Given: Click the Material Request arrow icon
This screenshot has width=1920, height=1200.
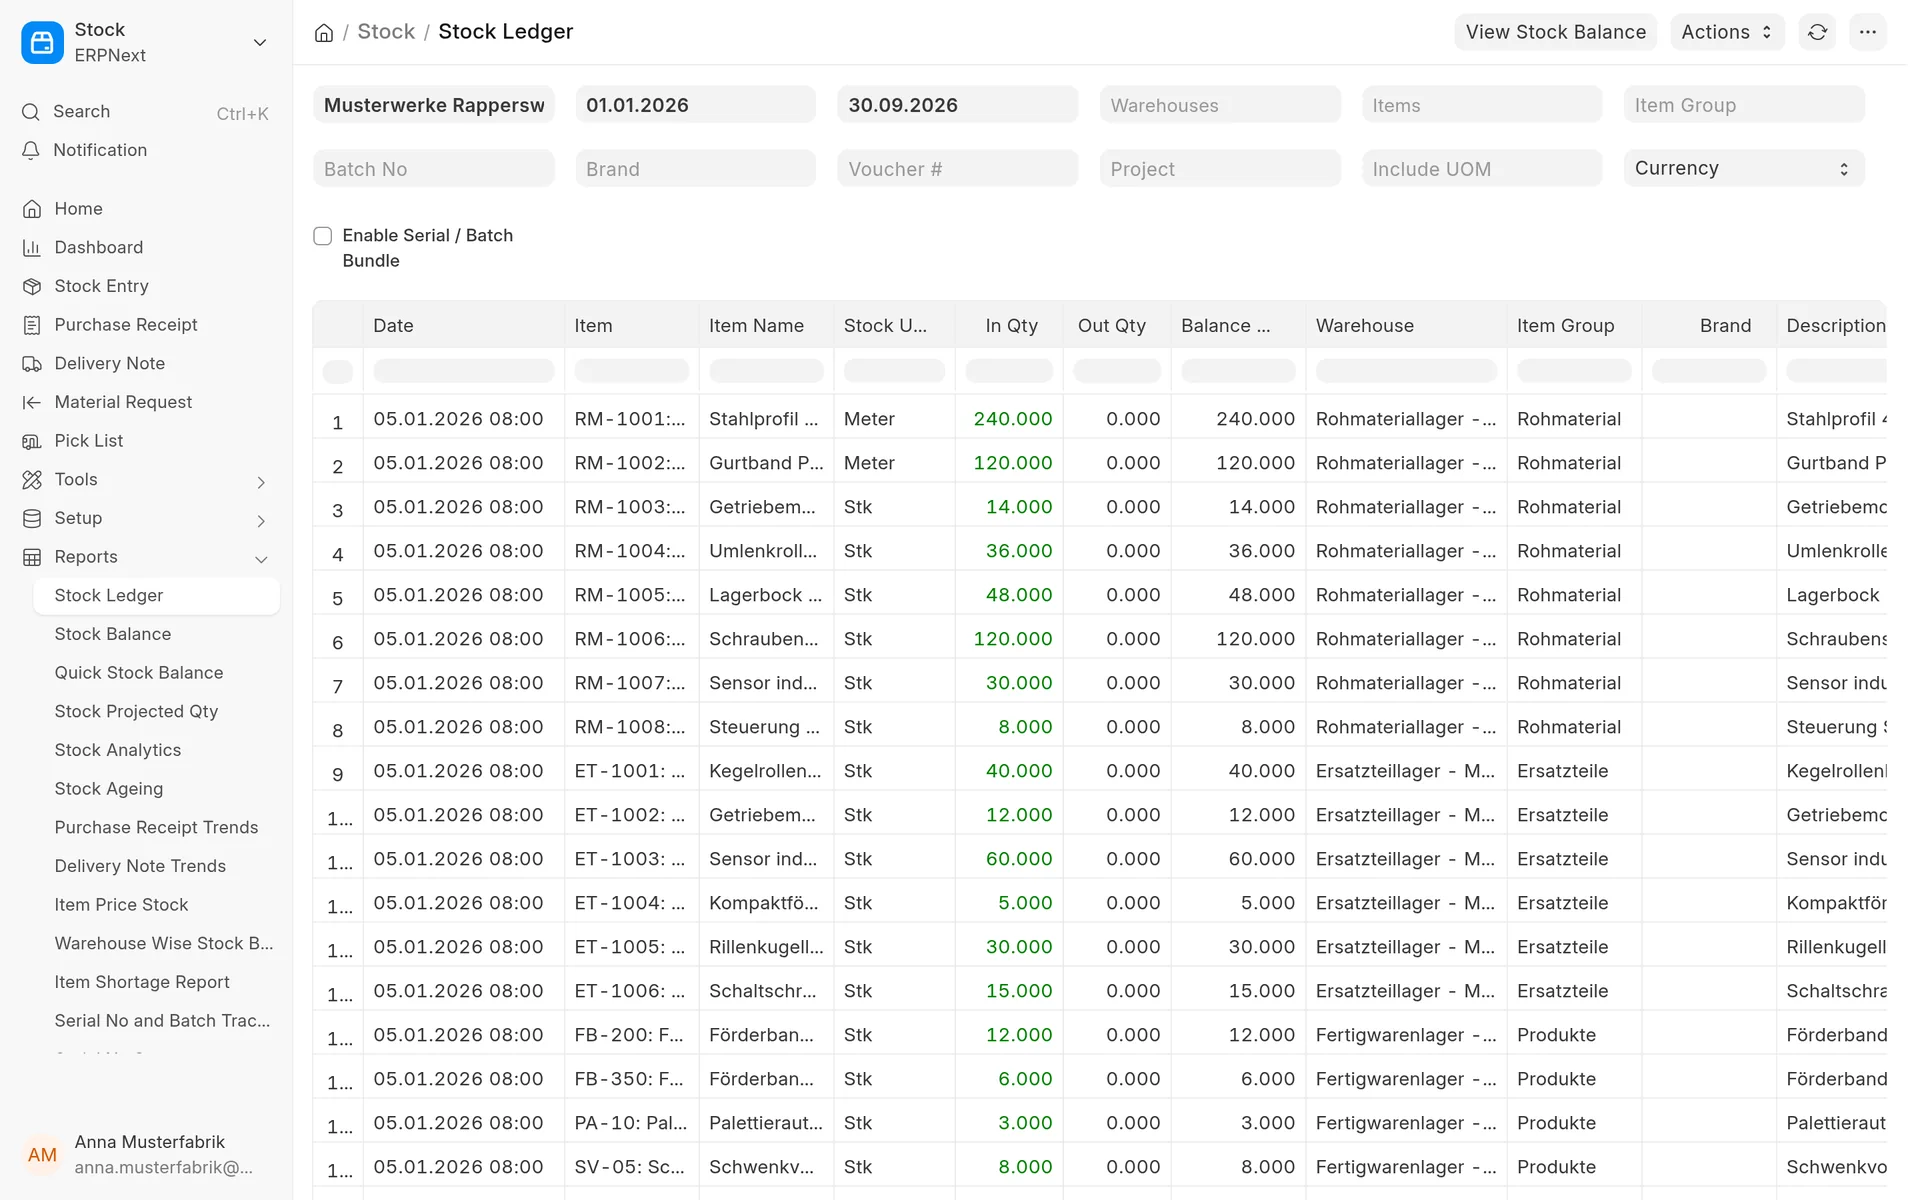Looking at the screenshot, I should [32, 403].
